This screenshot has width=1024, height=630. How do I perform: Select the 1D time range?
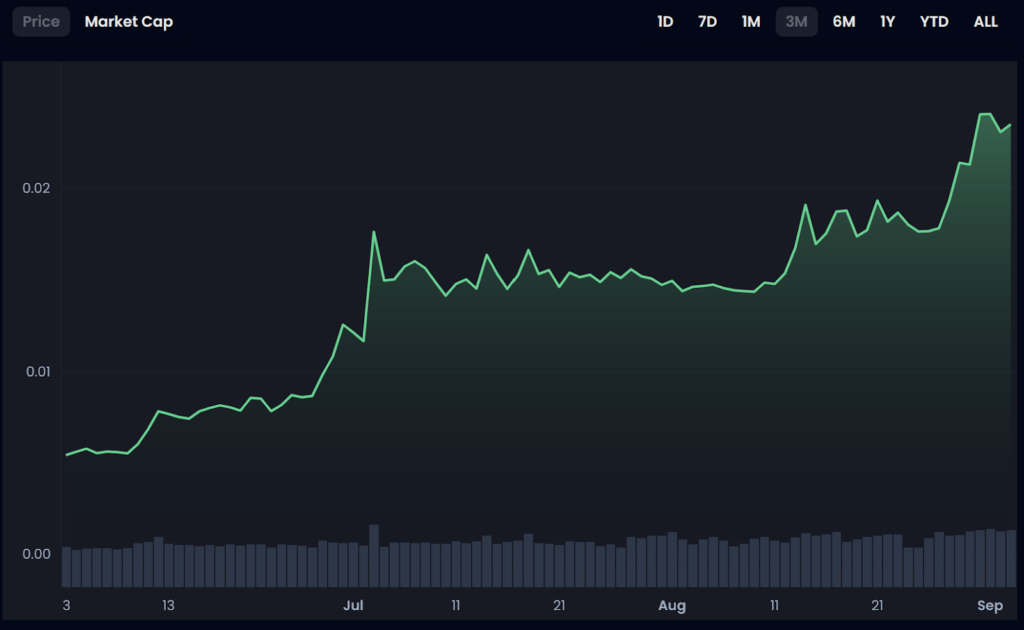(665, 21)
